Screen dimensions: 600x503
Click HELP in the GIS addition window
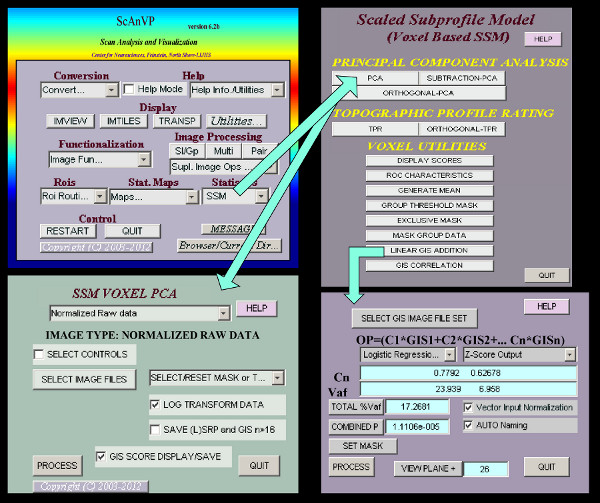546,306
